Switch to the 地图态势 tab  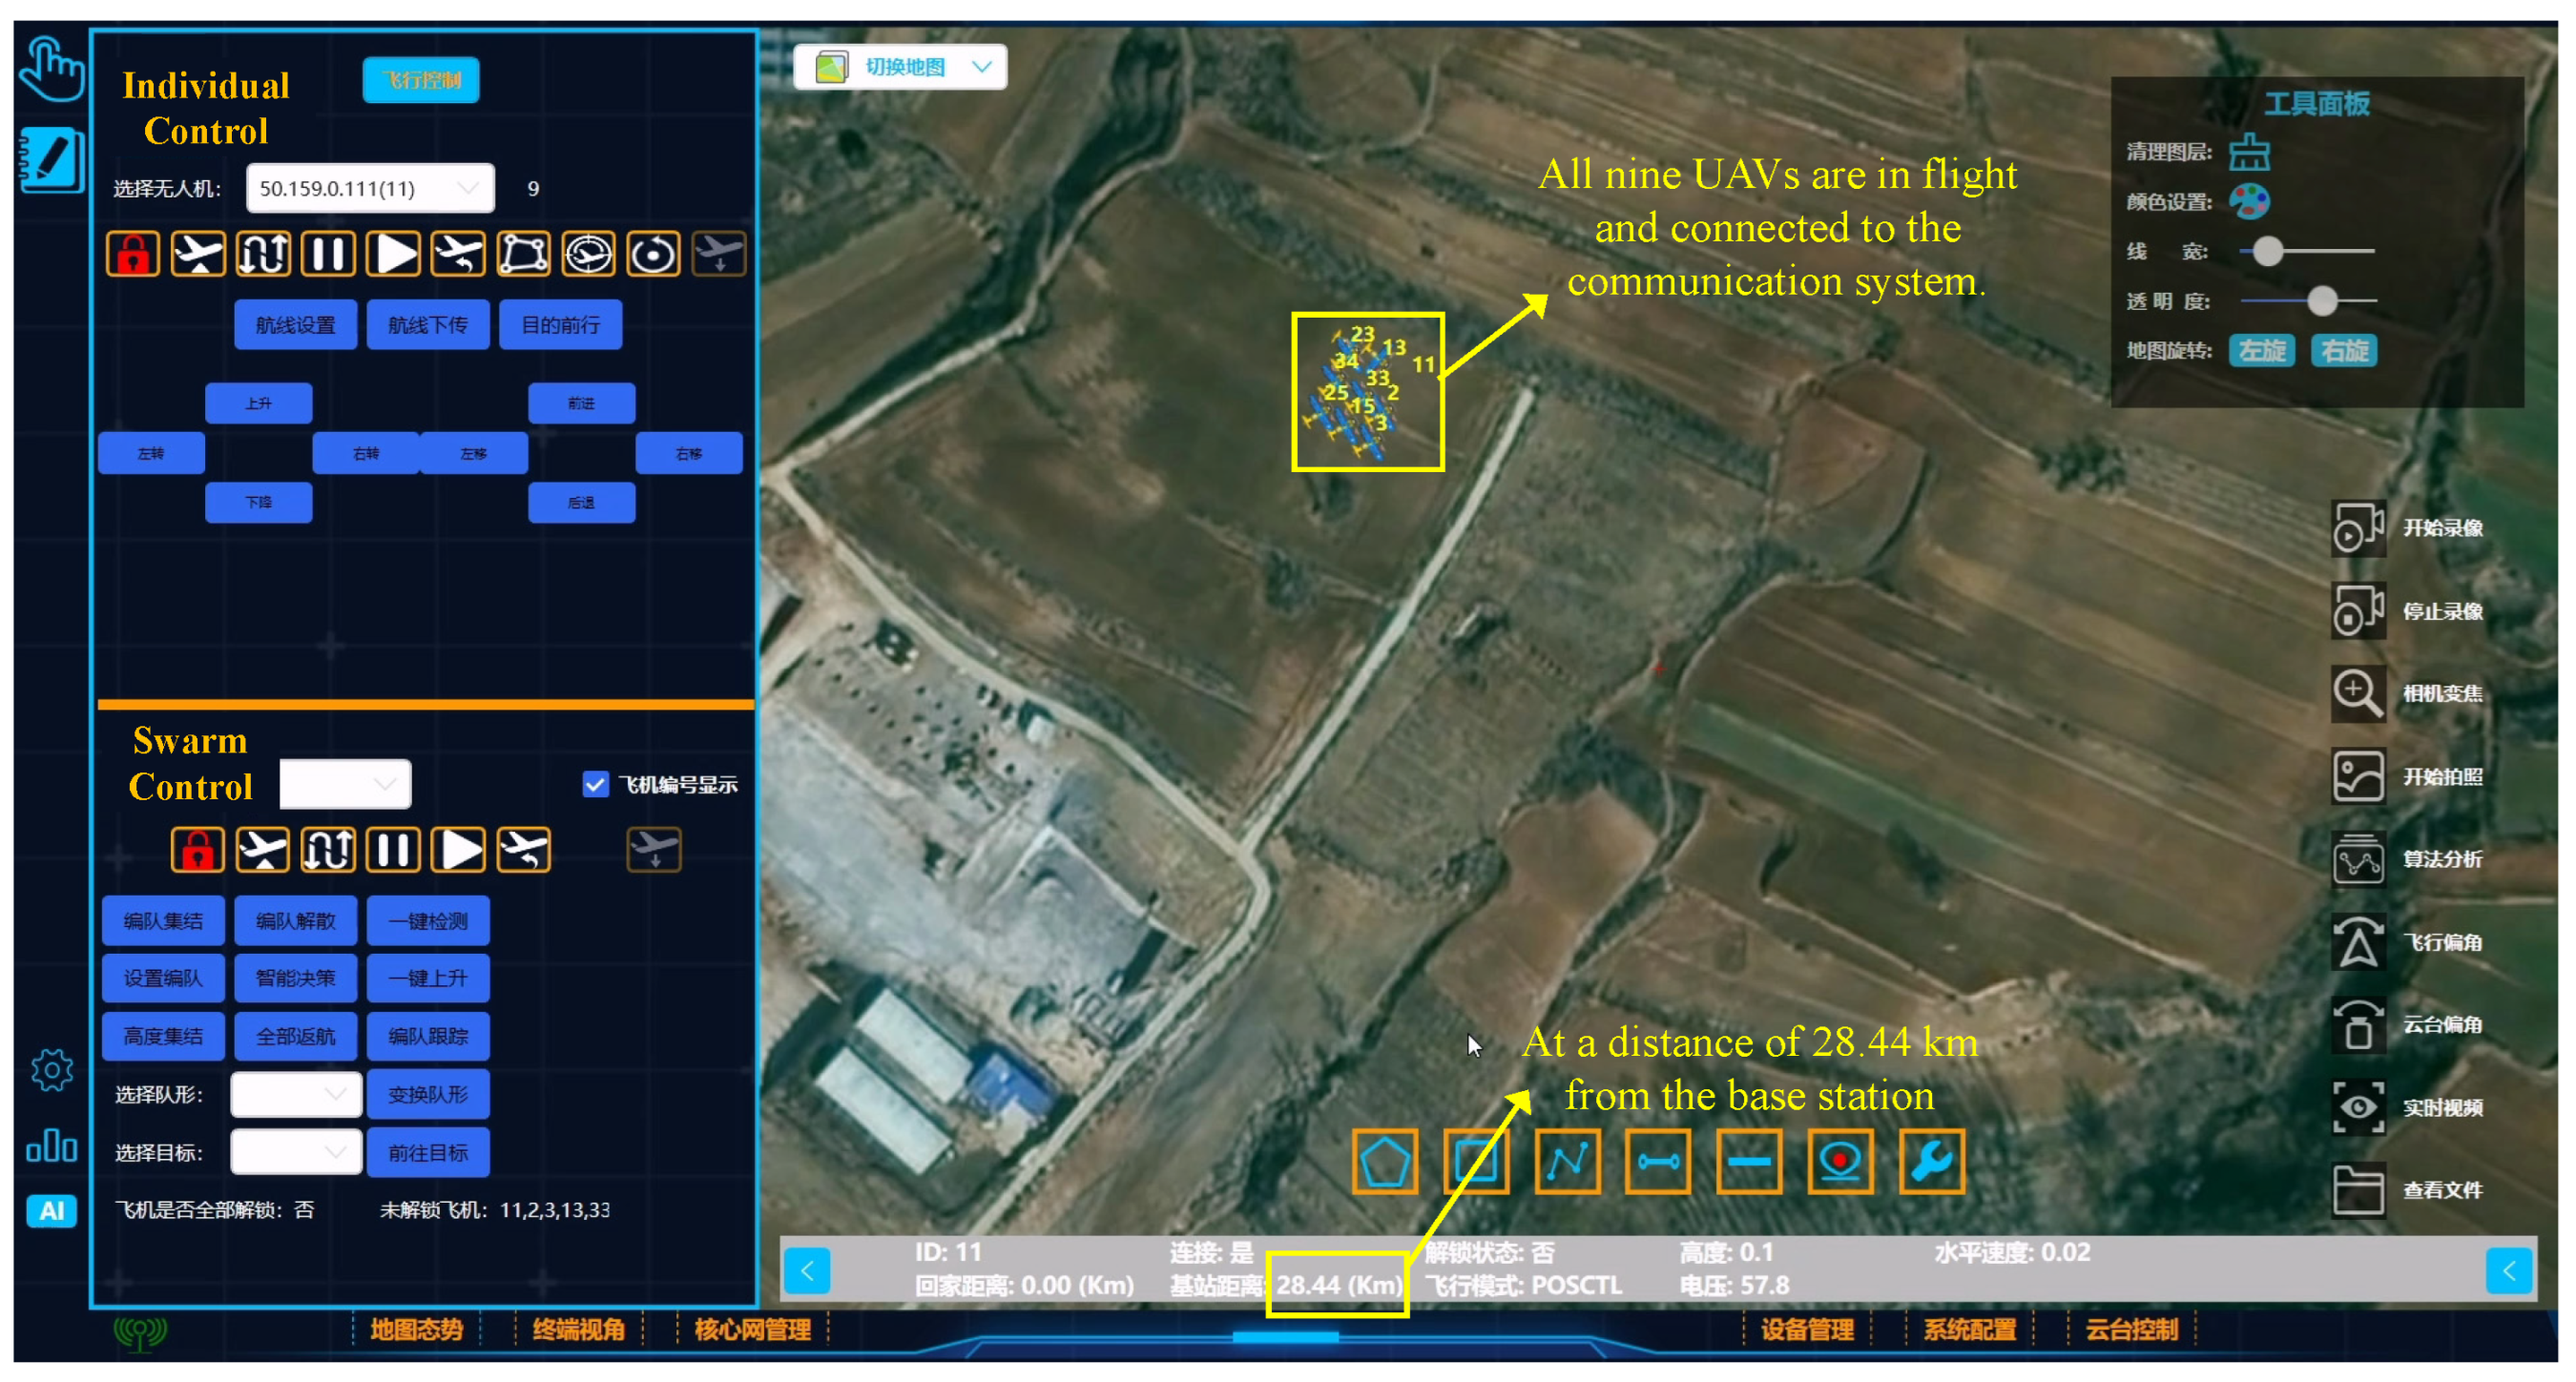click(416, 1330)
